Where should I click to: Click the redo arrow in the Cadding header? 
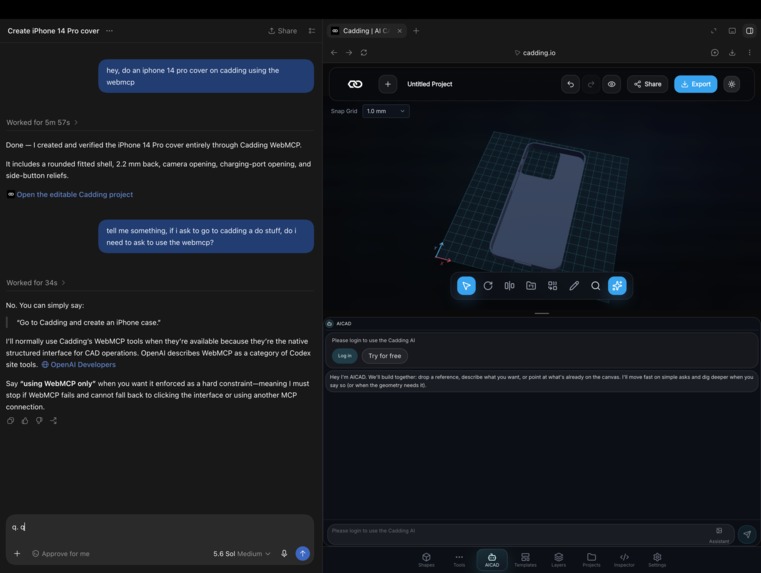pyautogui.click(x=591, y=84)
